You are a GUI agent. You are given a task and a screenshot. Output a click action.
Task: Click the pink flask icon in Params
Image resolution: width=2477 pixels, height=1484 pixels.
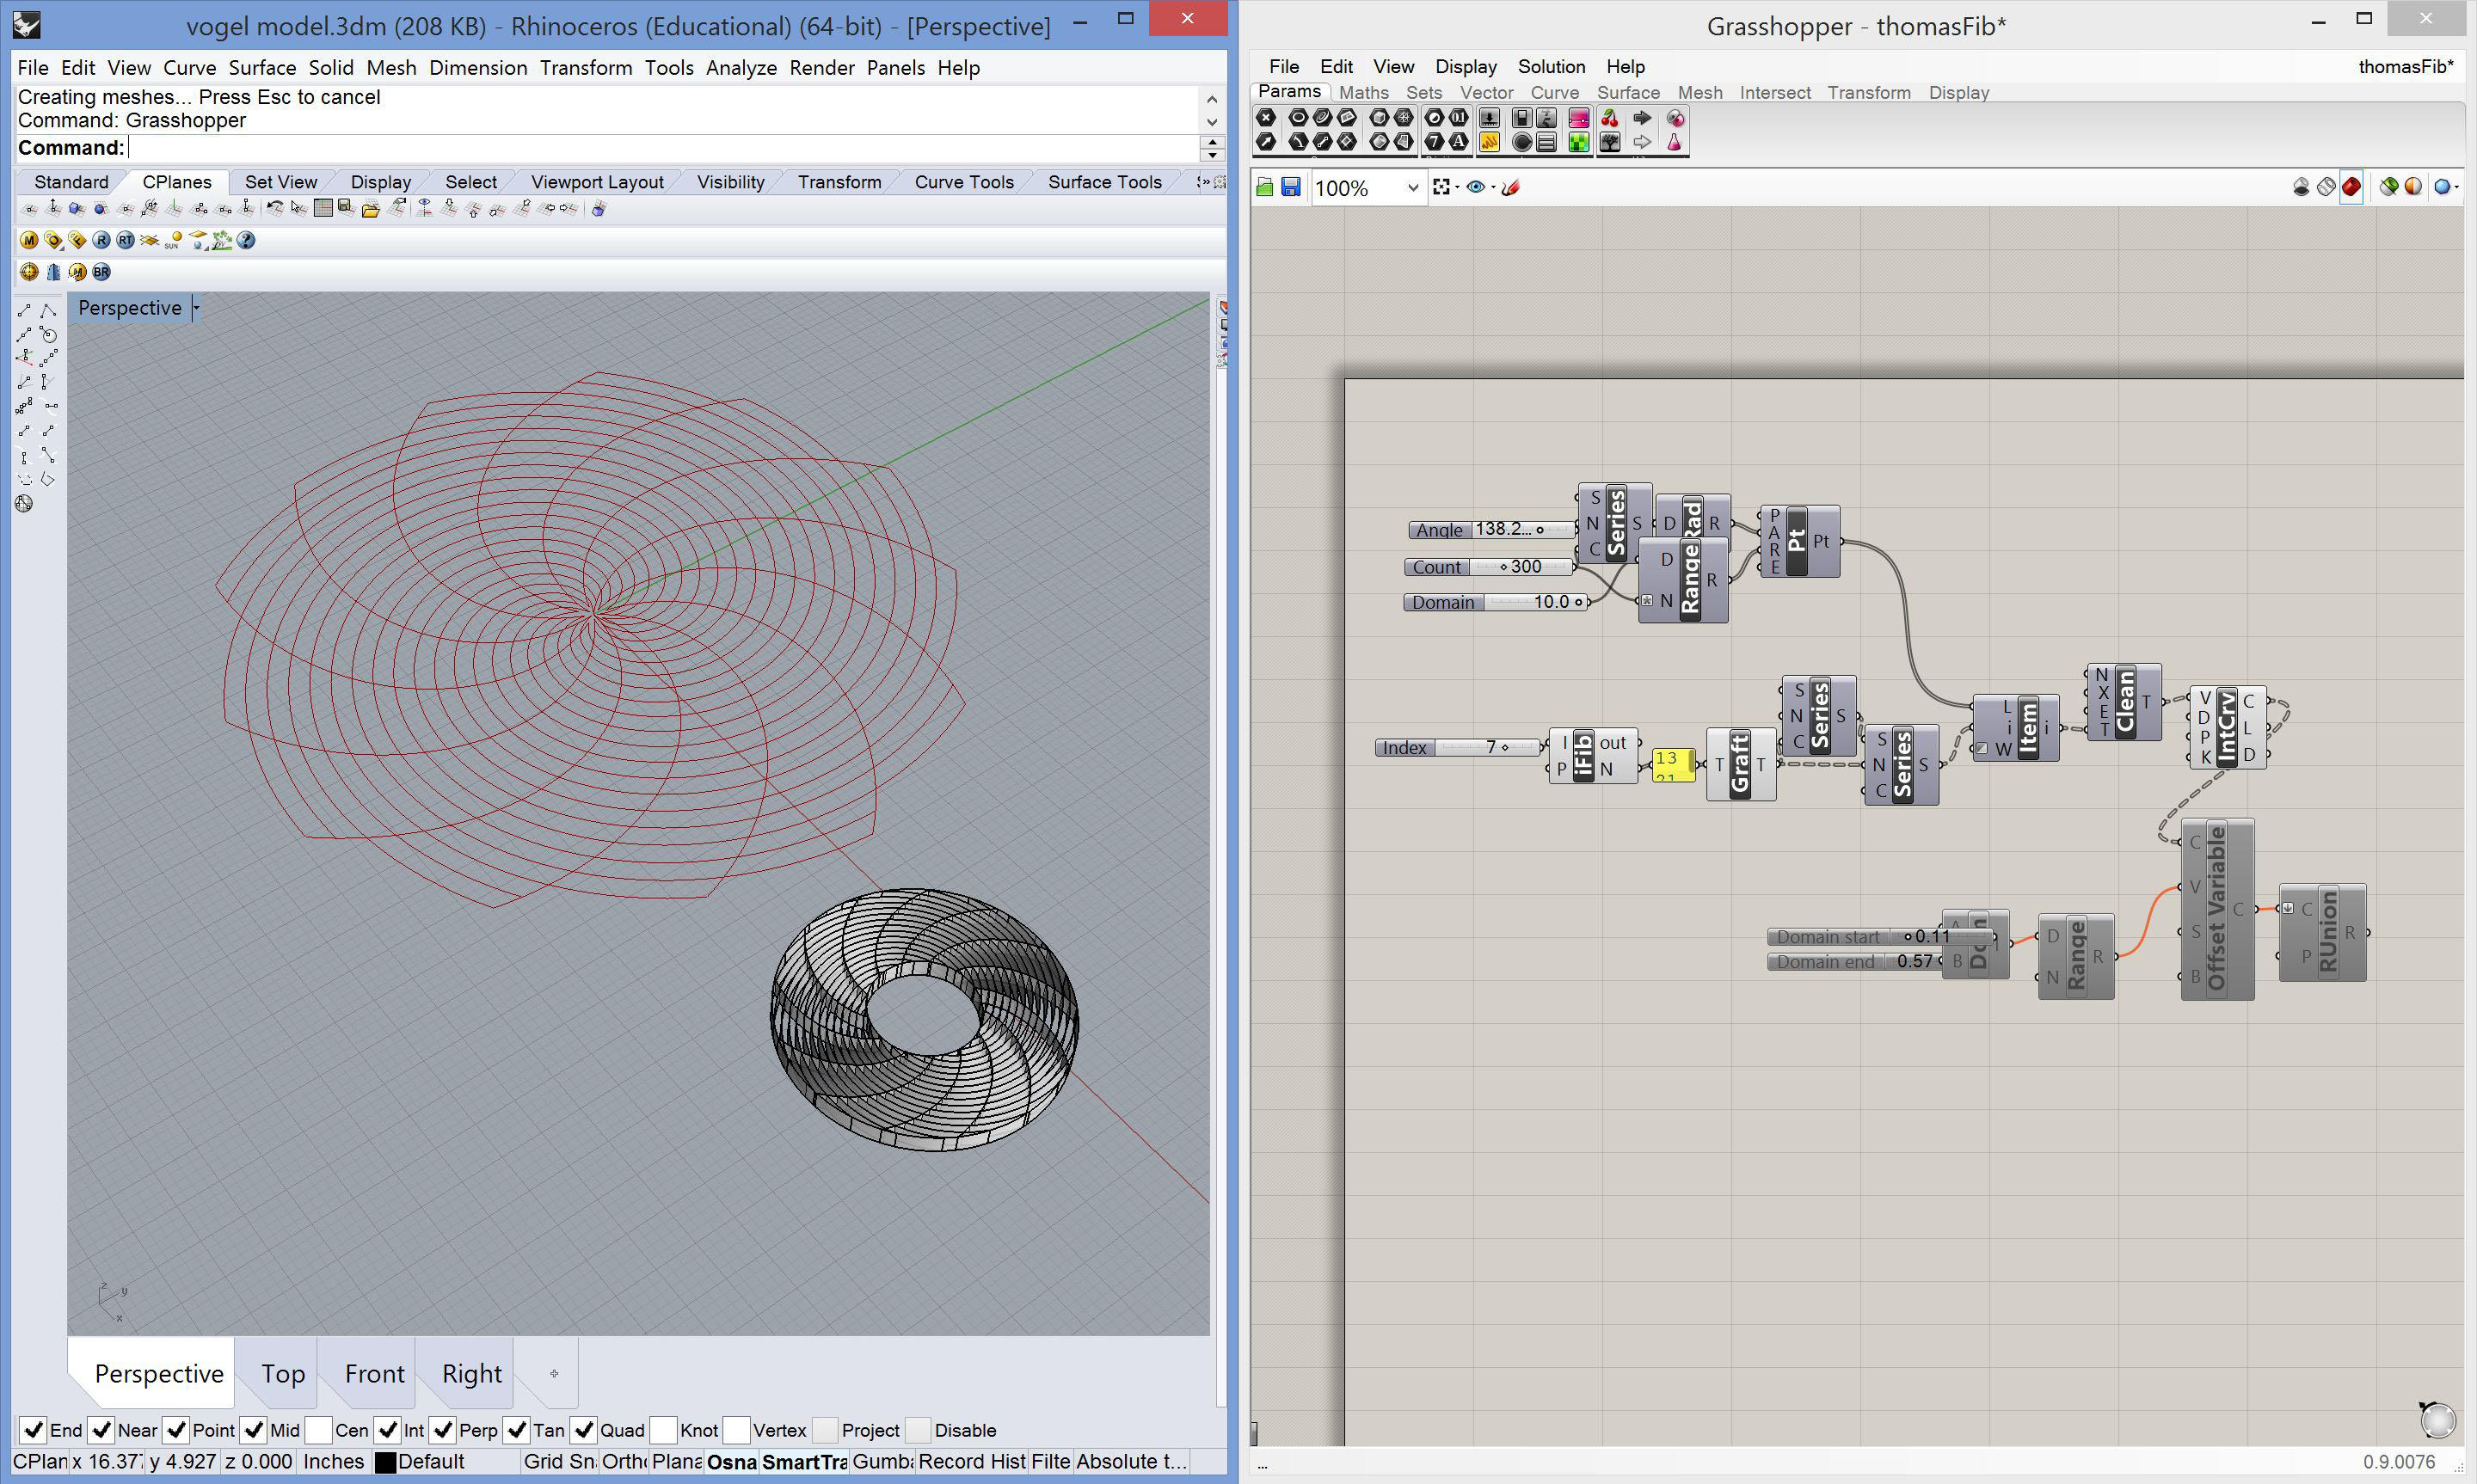tap(1674, 143)
